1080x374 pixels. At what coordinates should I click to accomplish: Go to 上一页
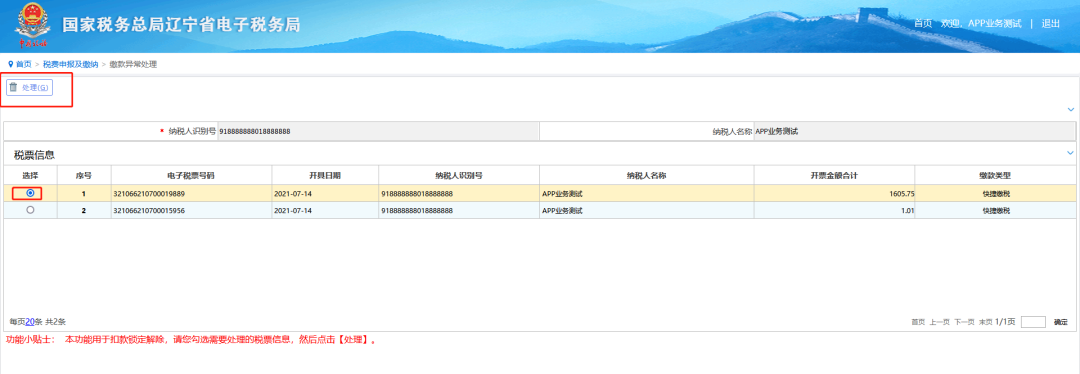939,322
